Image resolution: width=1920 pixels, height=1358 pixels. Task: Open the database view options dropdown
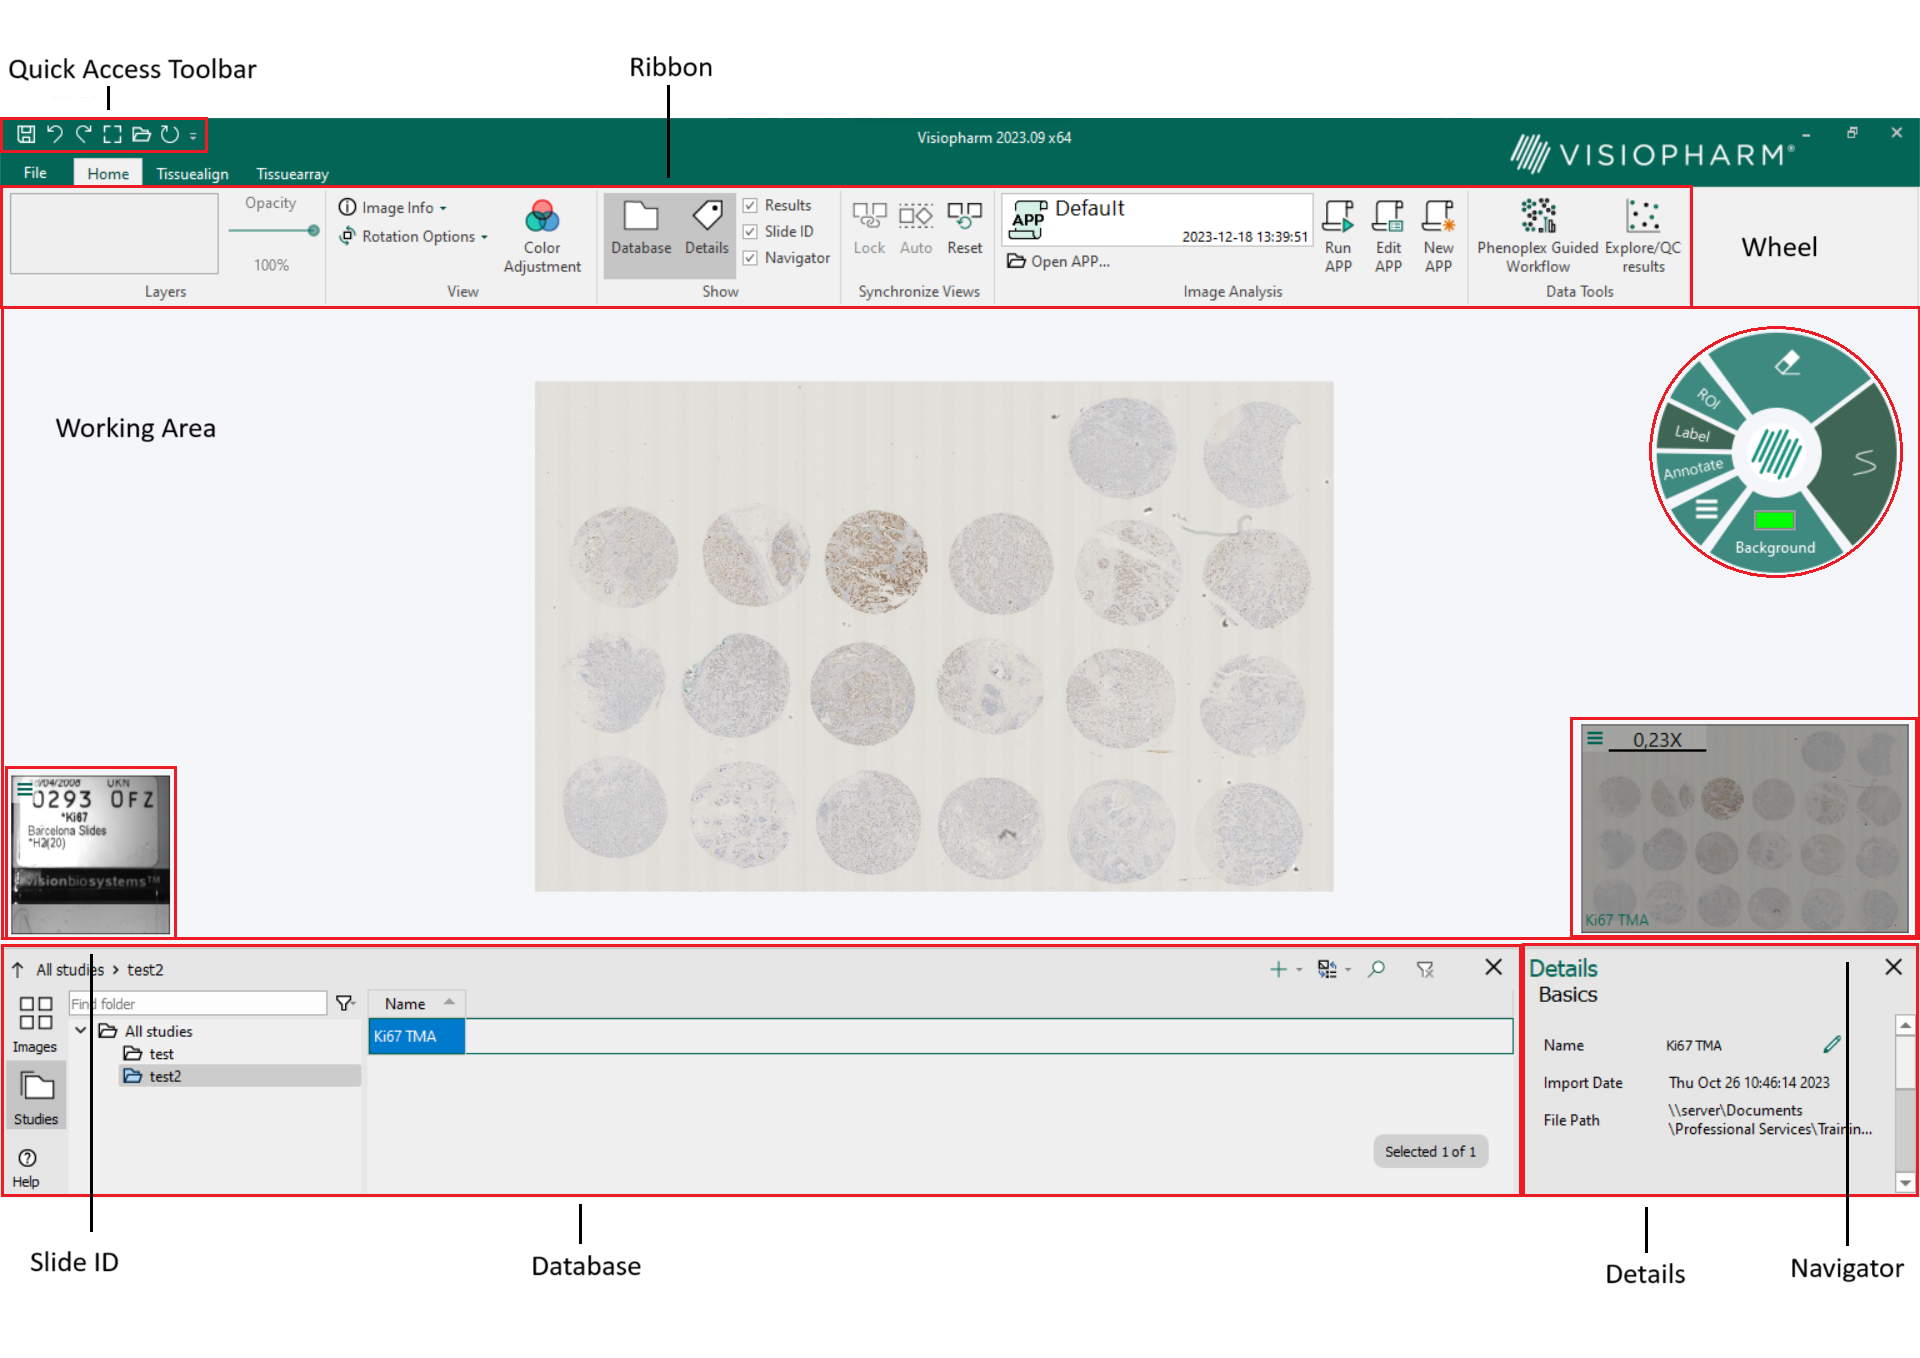point(1334,968)
